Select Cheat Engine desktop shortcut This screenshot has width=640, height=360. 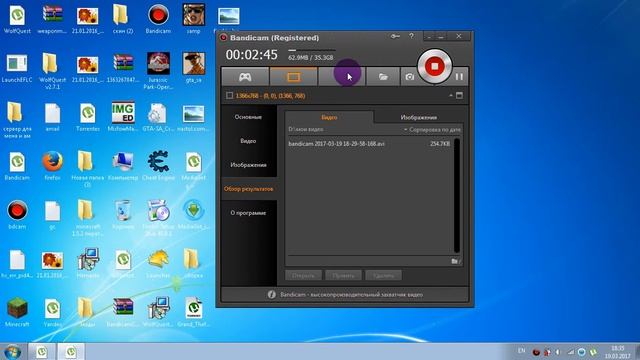[x=158, y=166]
